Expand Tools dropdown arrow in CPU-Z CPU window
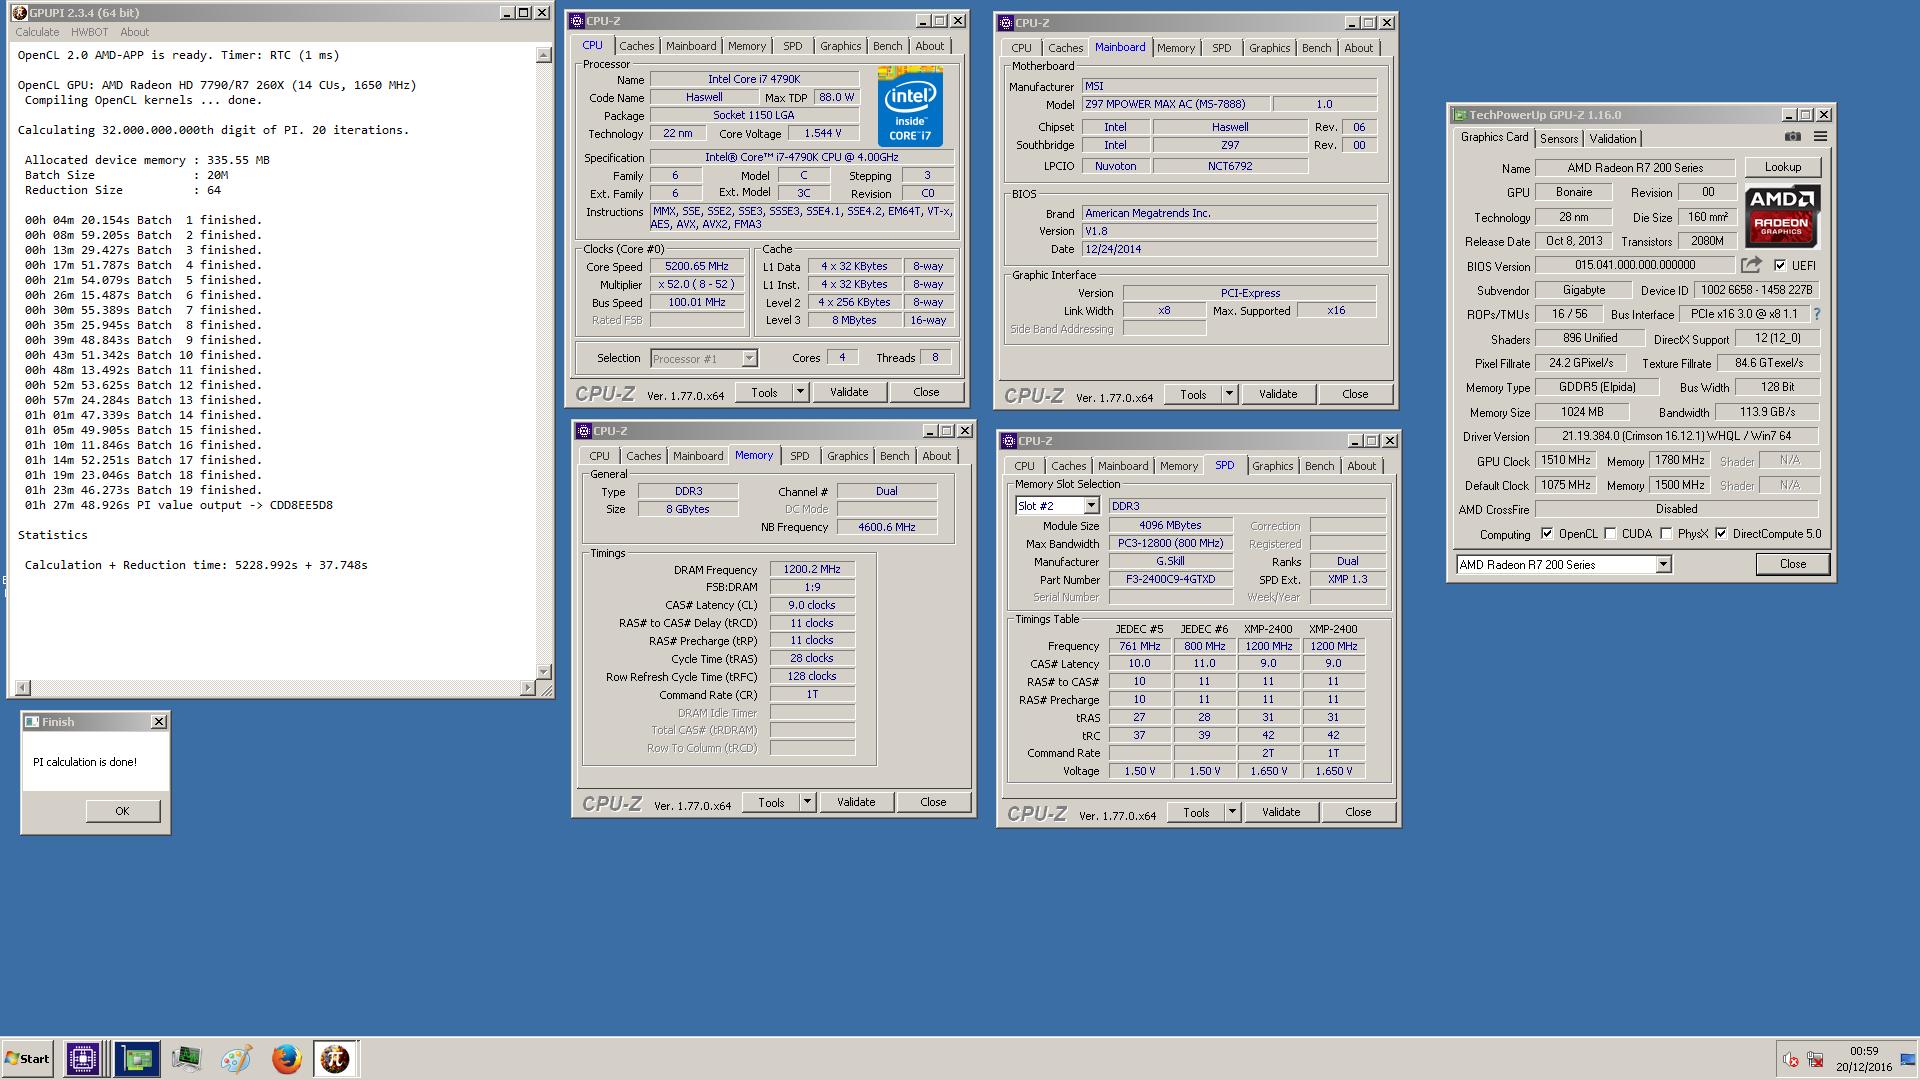 click(800, 392)
